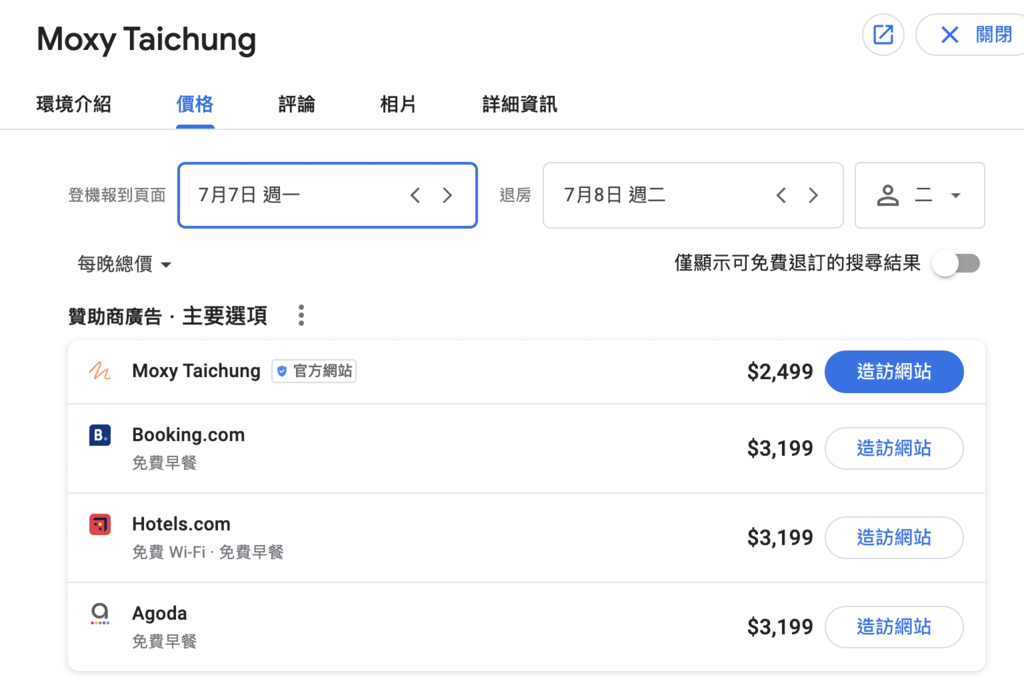Move check-in date to next day
The image size is (1024, 689).
[447, 195]
